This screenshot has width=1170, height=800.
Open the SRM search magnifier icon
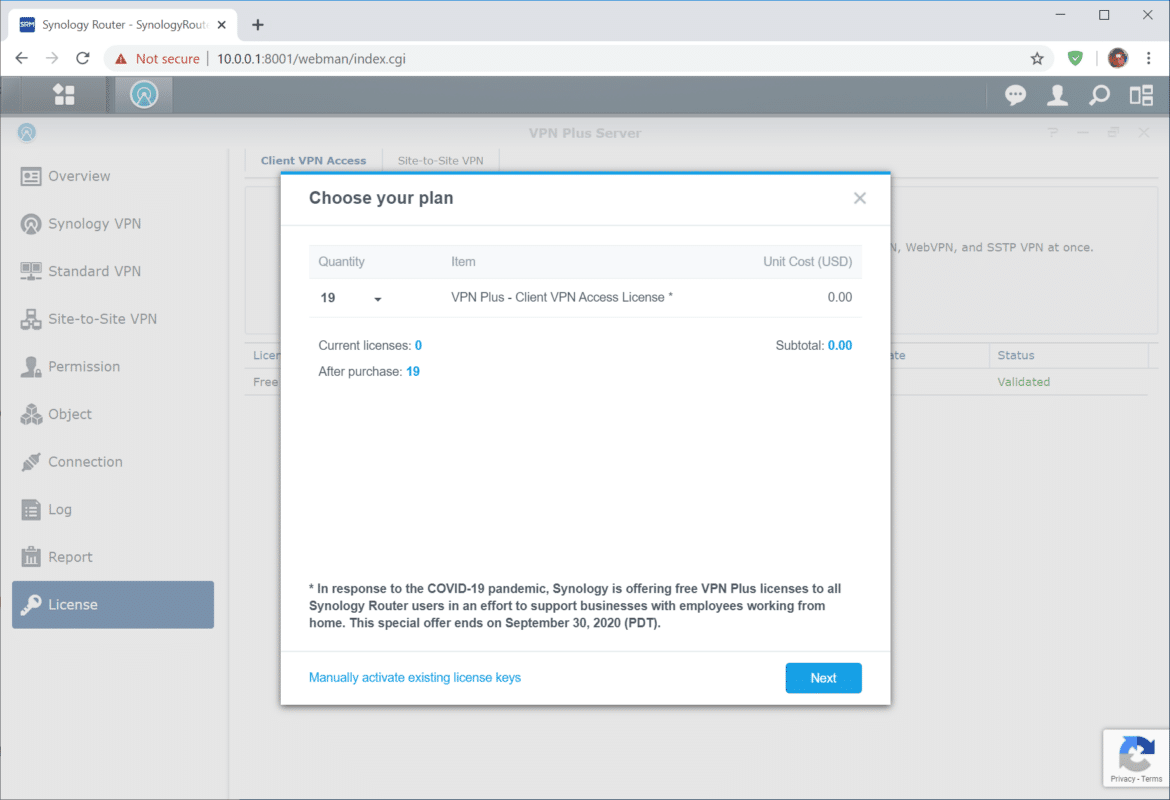[1099, 95]
